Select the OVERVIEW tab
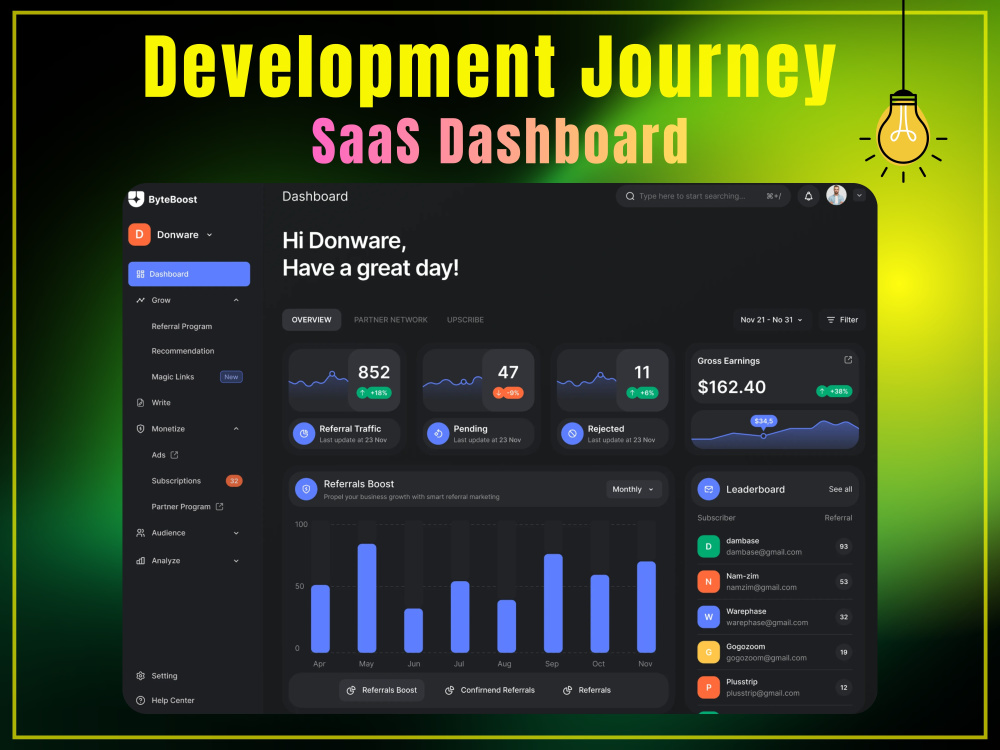This screenshot has width=1000, height=750. [x=311, y=320]
